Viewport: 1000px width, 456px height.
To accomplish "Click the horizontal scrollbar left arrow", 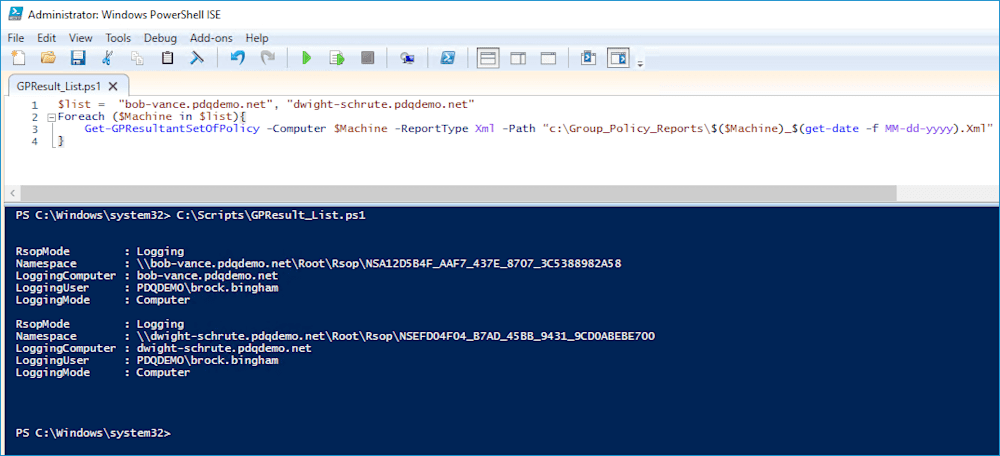I will [x=12, y=193].
